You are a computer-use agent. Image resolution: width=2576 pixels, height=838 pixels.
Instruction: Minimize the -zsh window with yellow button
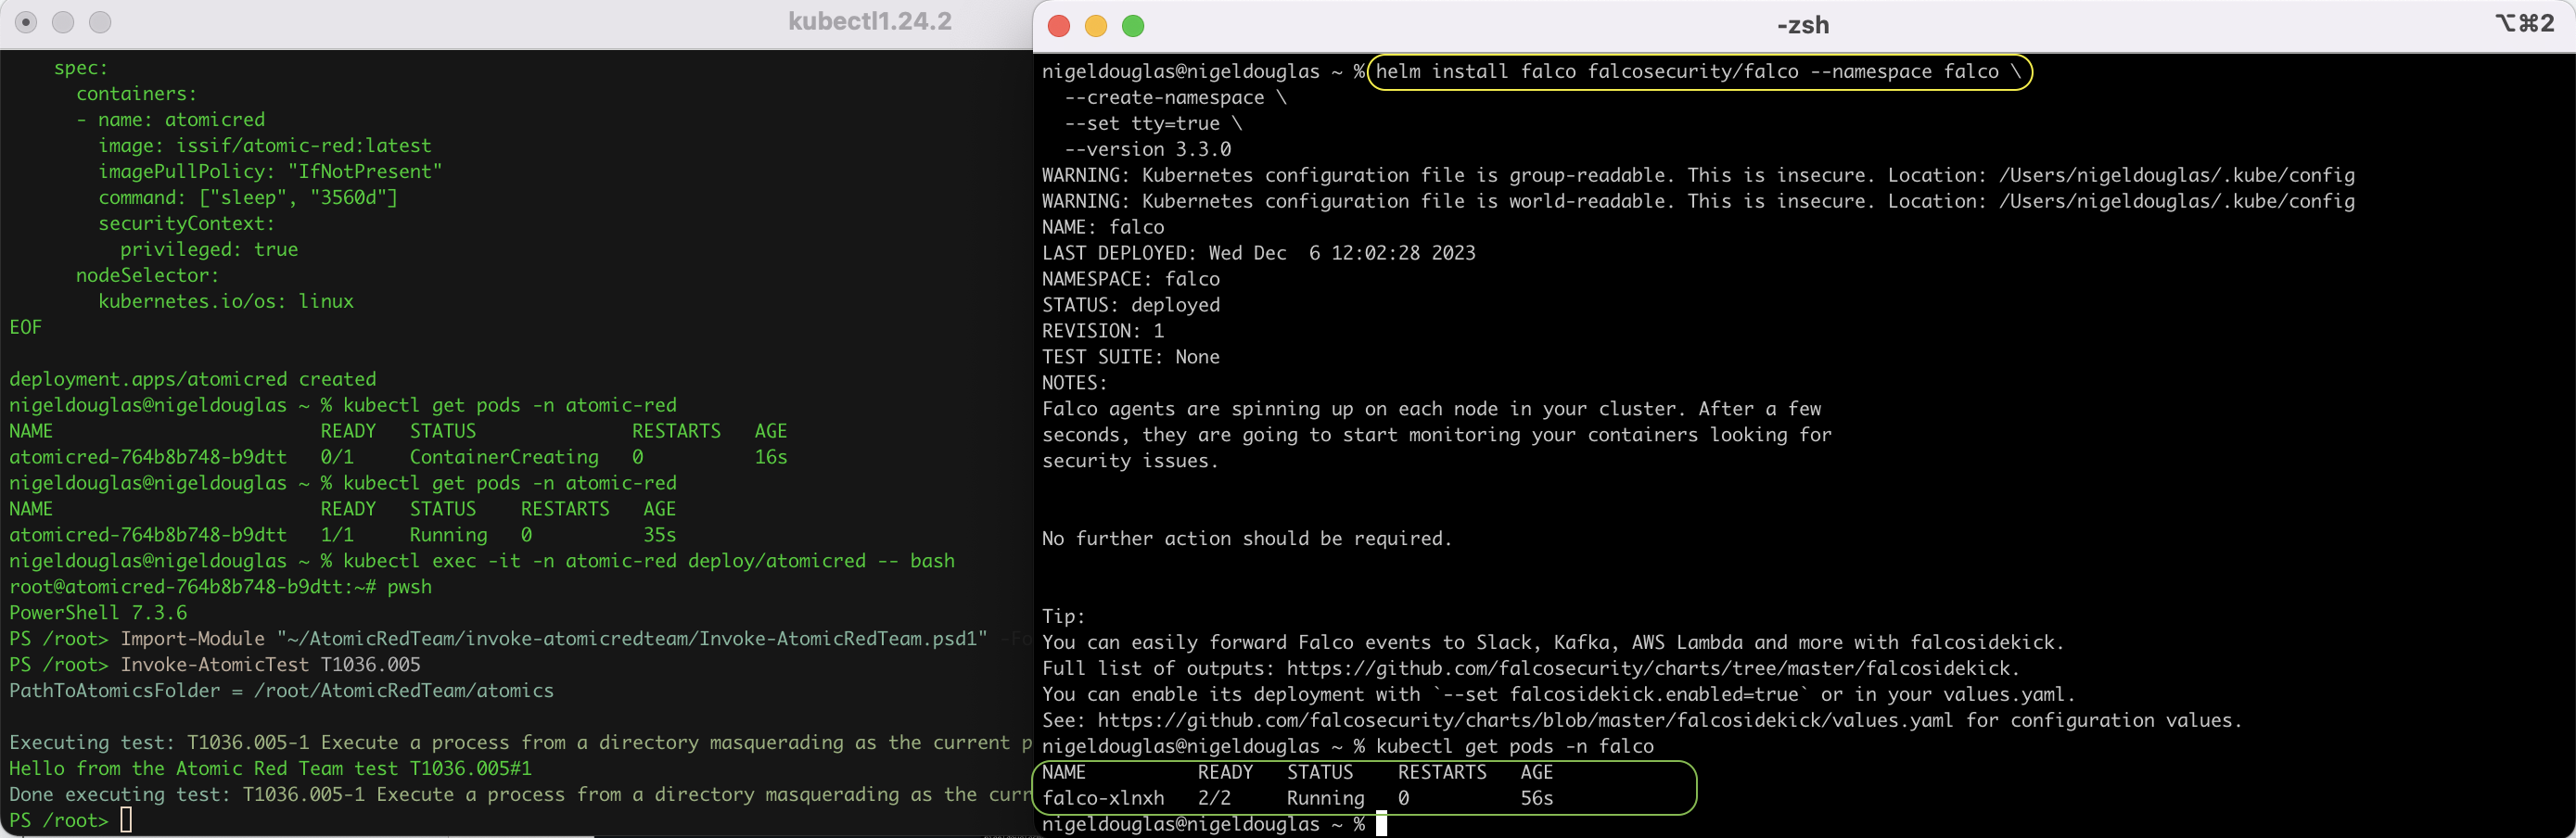(x=1096, y=26)
